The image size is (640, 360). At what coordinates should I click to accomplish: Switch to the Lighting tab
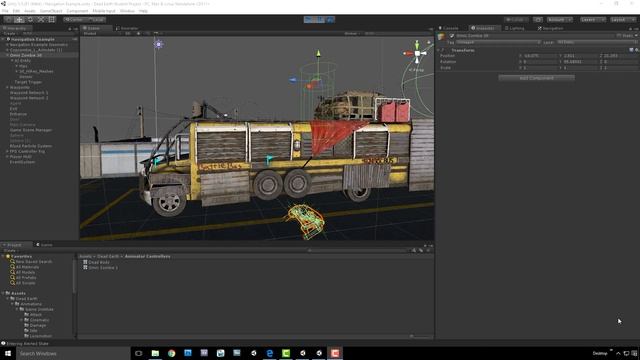pos(514,28)
